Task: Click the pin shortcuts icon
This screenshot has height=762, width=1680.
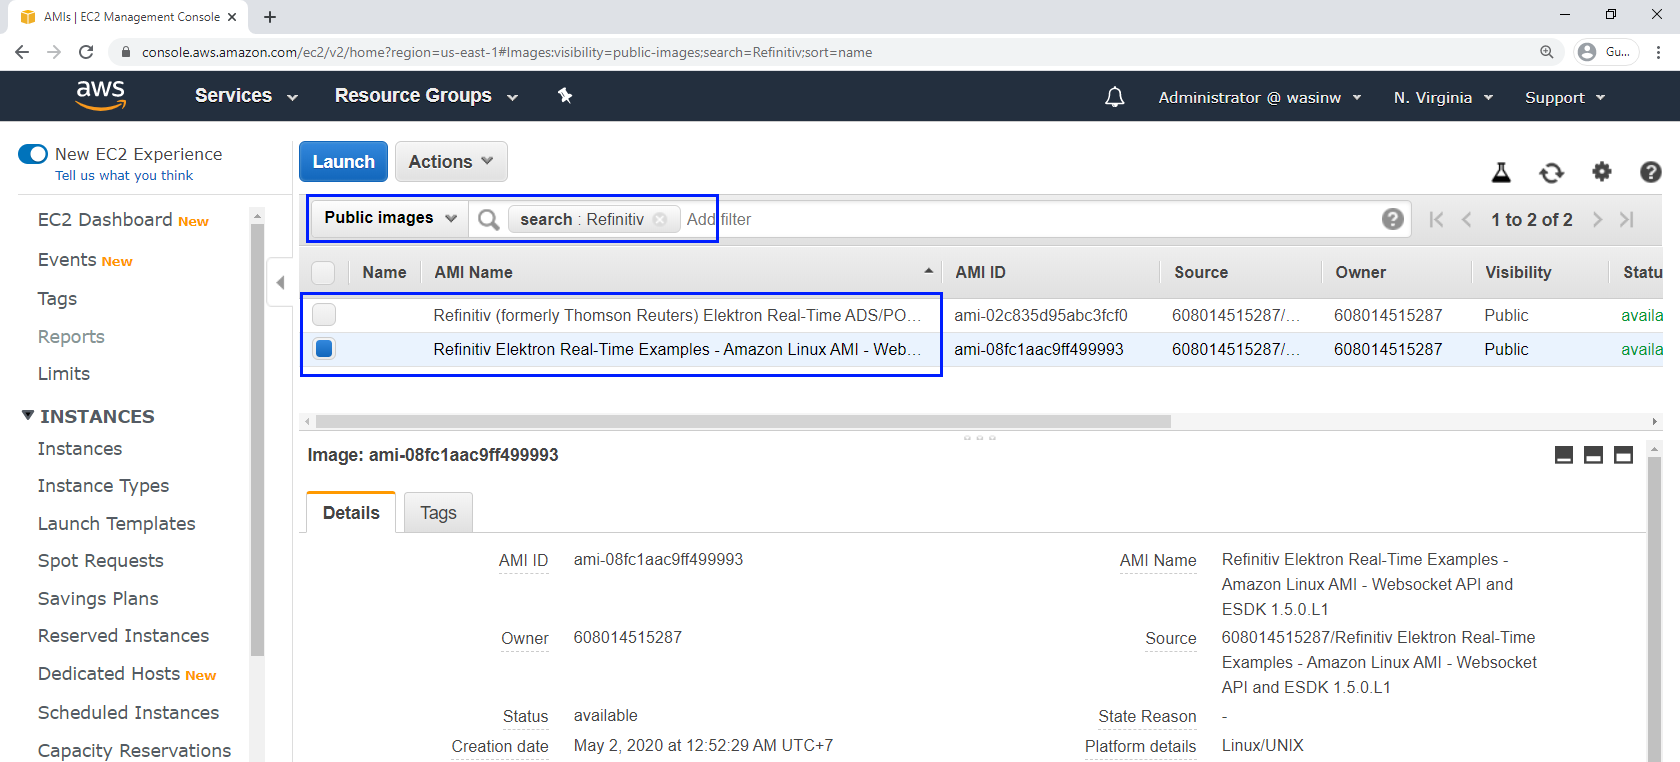Action: pyautogui.click(x=565, y=95)
